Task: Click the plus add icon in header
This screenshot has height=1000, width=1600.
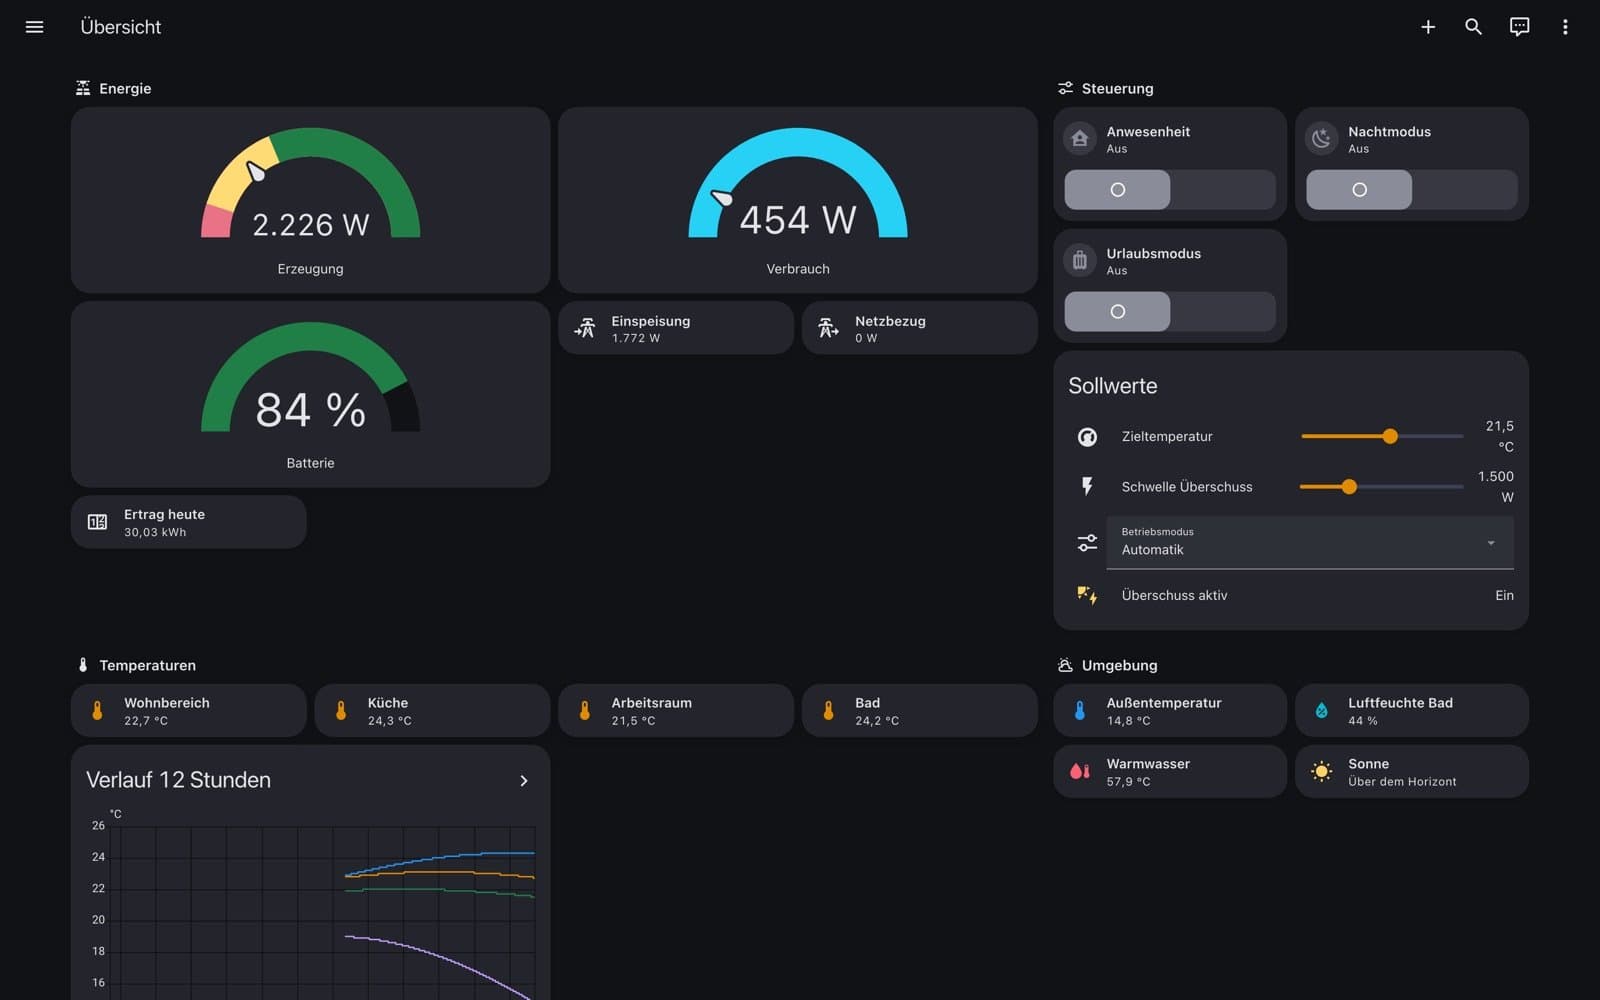Action: [1428, 27]
